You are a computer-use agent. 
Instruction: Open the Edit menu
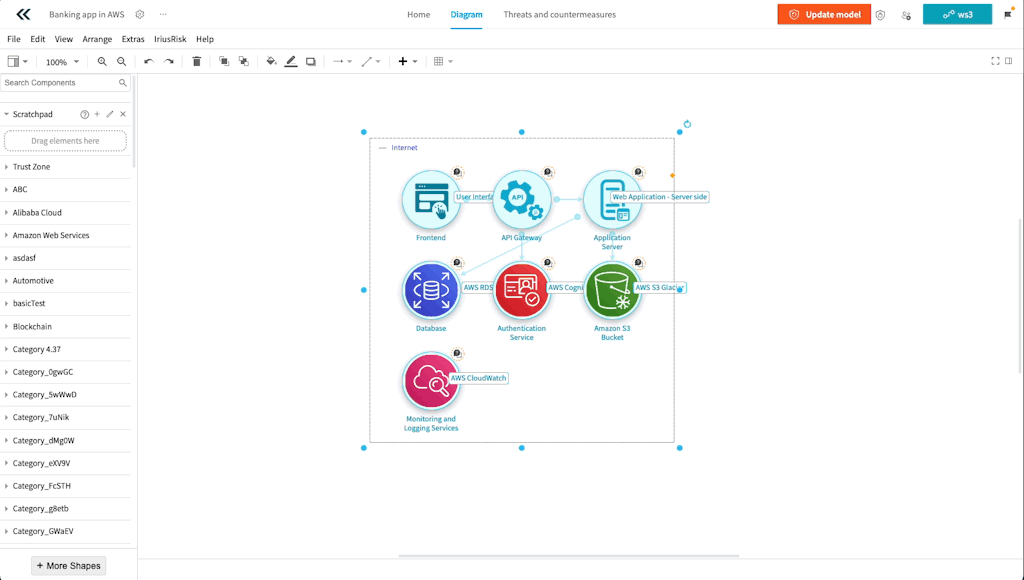pos(38,39)
